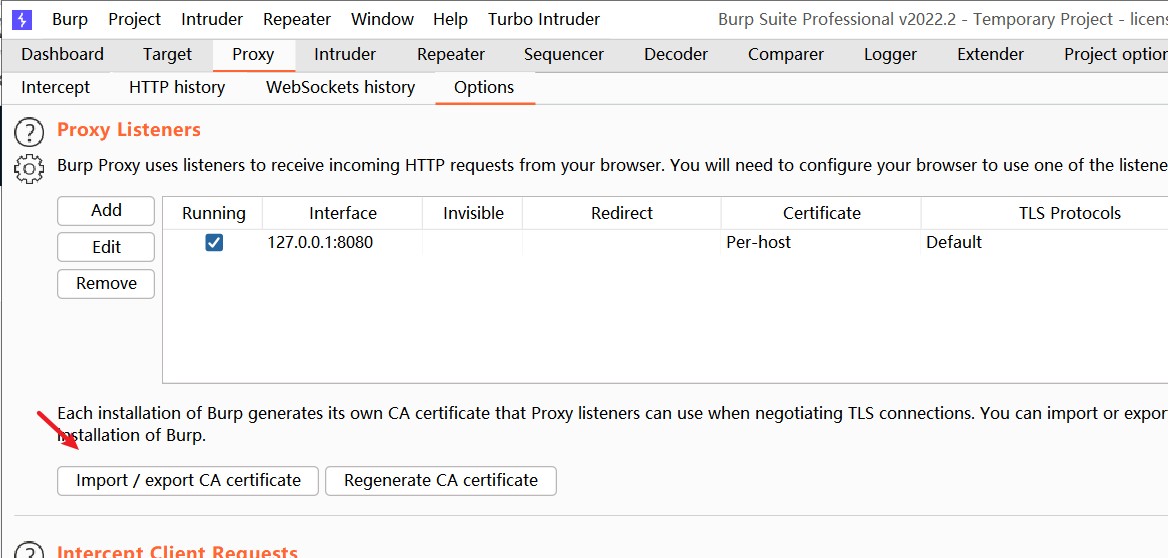The height and width of the screenshot is (558, 1168).
Task: Click the Default TLS protocols cell
Action: click(x=1045, y=242)
